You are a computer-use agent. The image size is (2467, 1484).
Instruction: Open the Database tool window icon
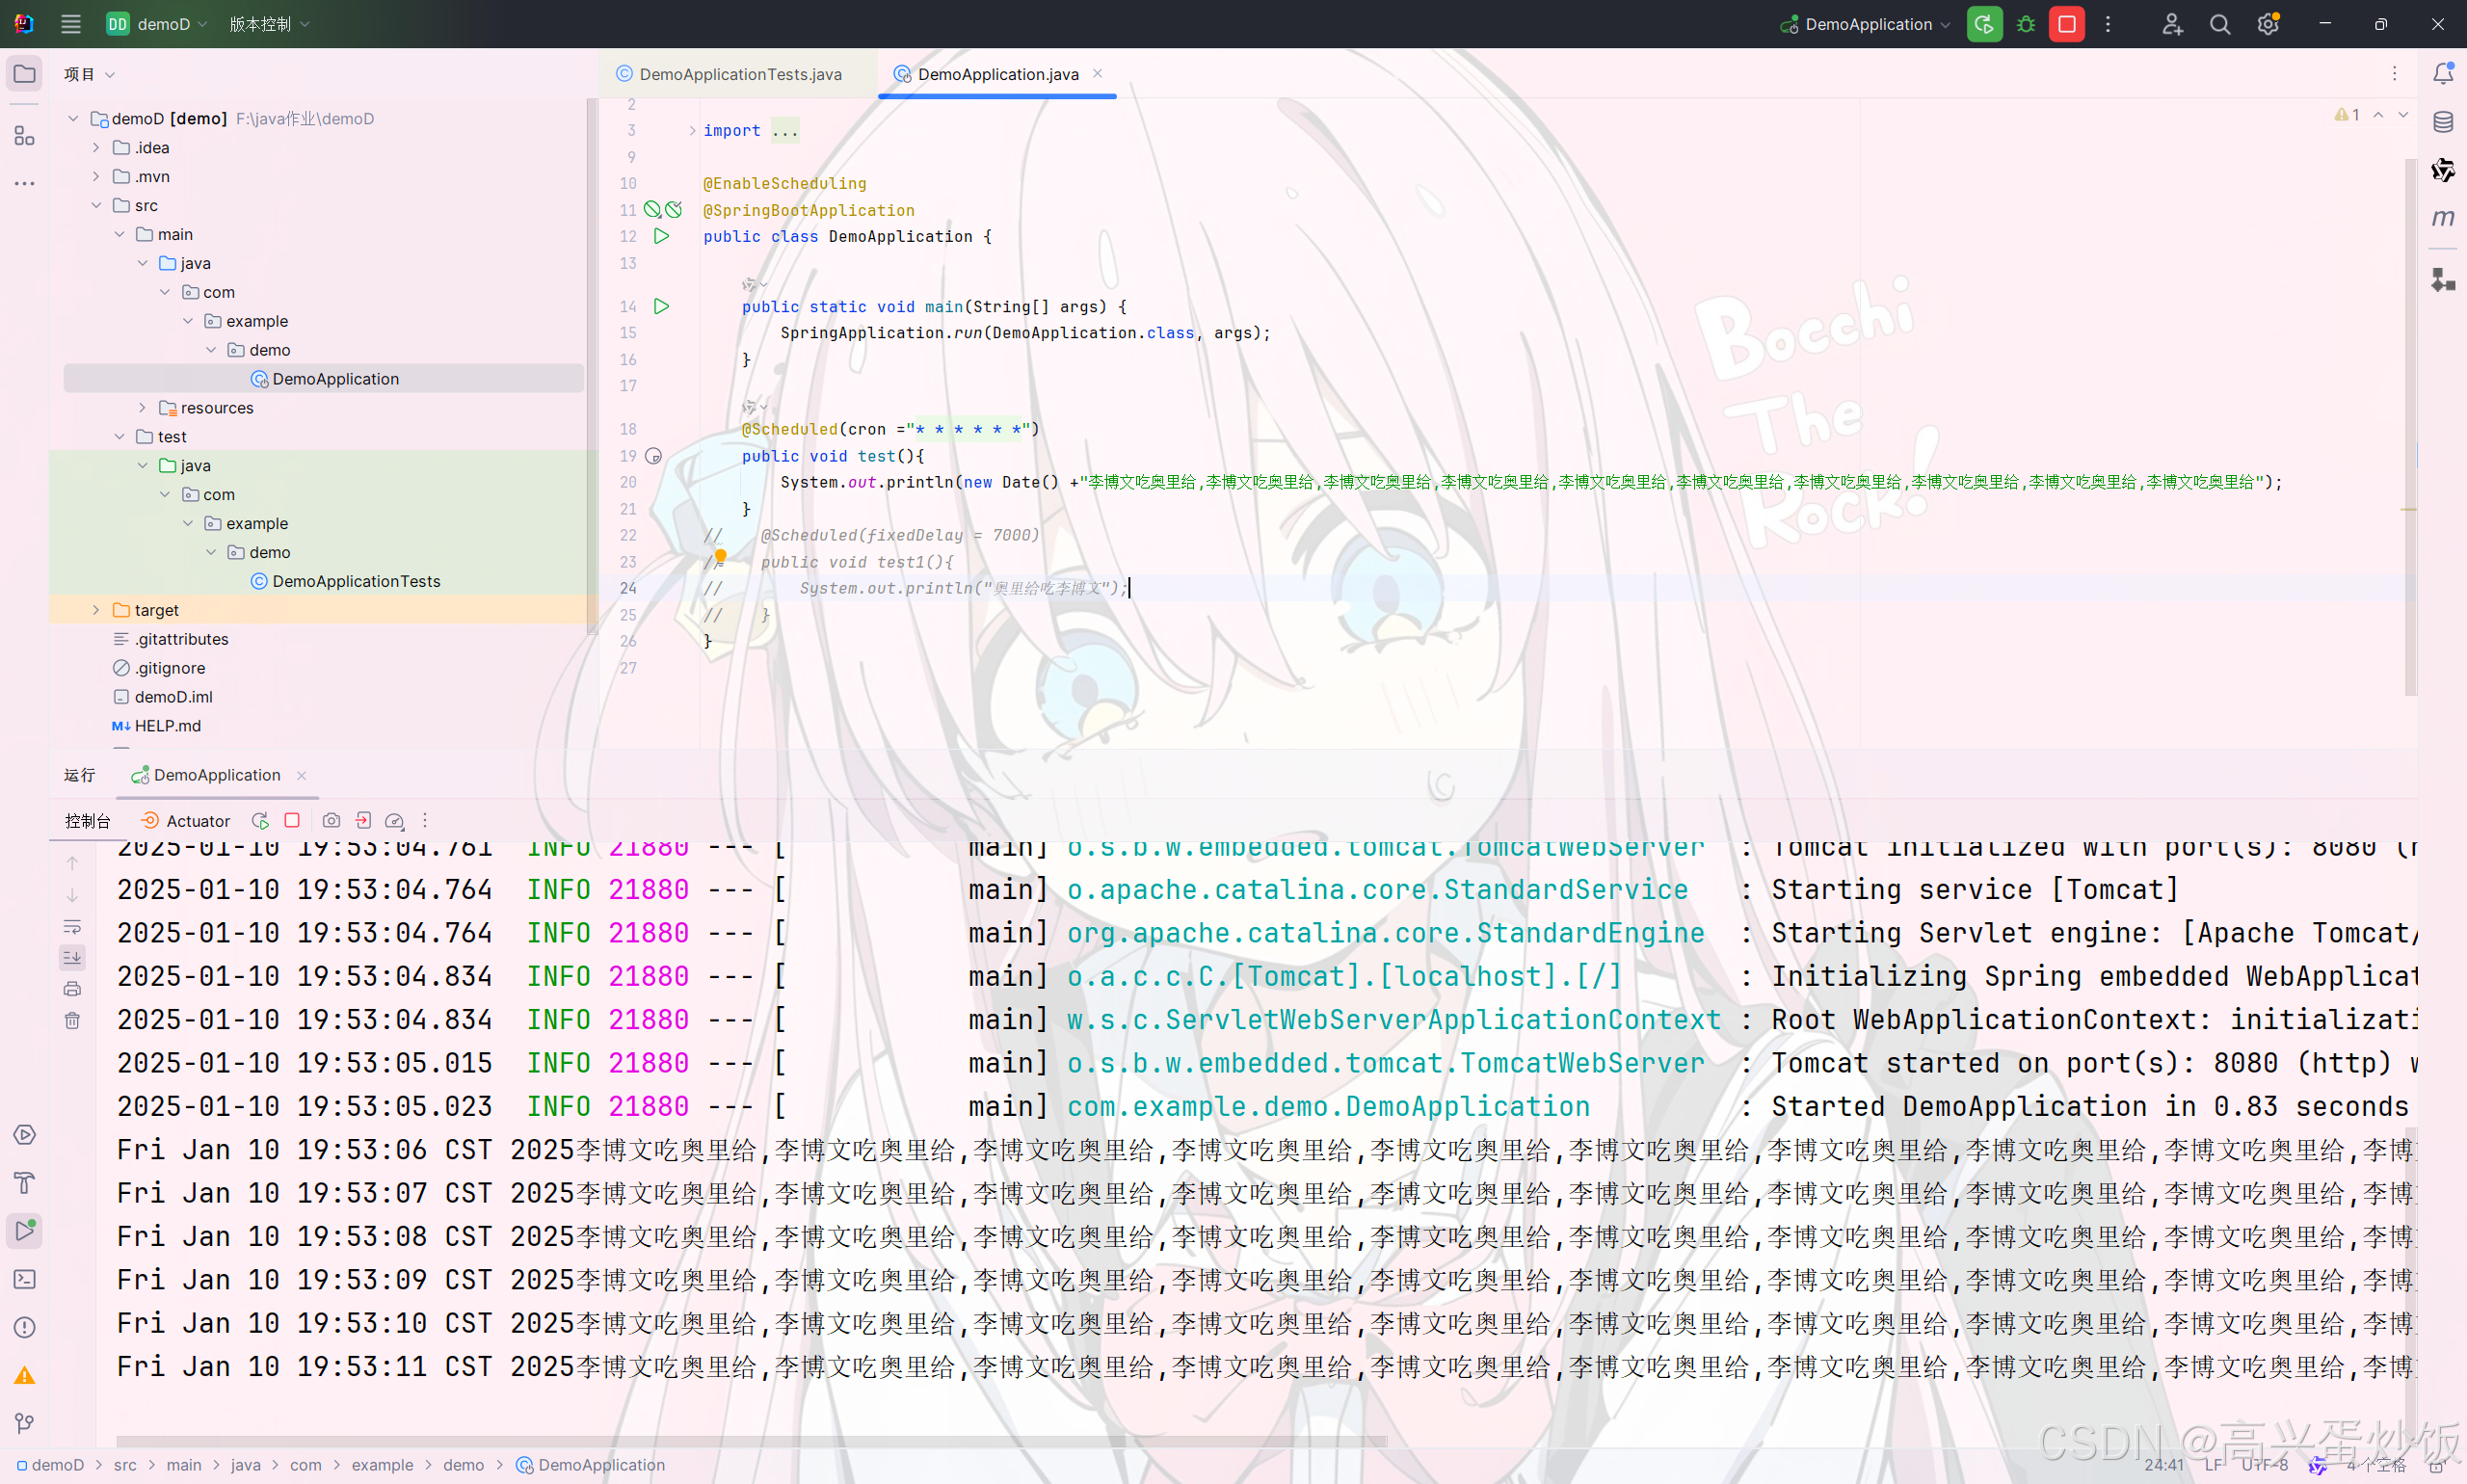point(2442,122)
